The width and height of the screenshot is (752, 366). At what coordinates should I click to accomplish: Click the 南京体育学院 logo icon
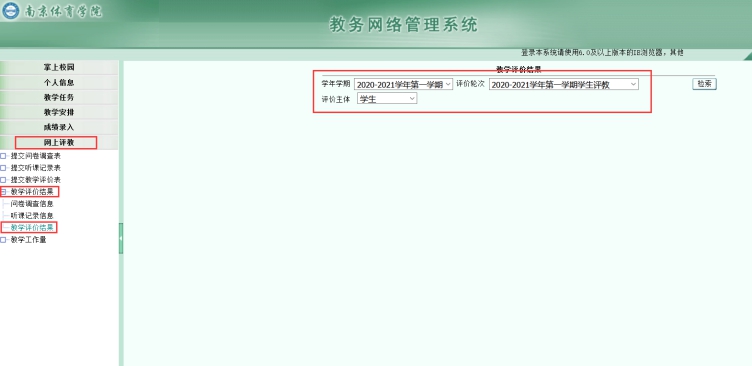(11, 11)
